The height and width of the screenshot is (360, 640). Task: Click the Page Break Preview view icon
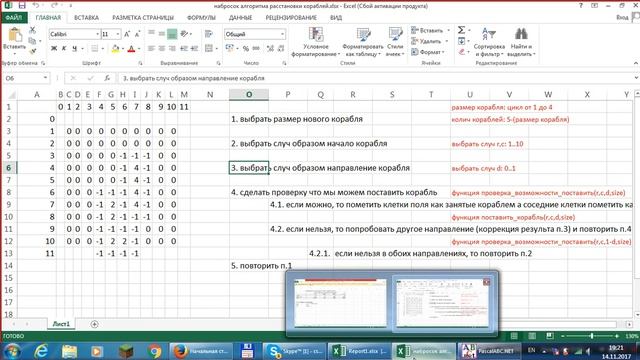pos(549,336)
